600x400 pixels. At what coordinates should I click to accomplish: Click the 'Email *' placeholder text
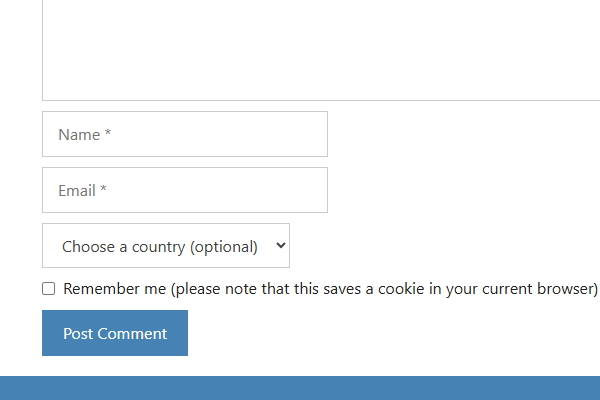(82, 191)
